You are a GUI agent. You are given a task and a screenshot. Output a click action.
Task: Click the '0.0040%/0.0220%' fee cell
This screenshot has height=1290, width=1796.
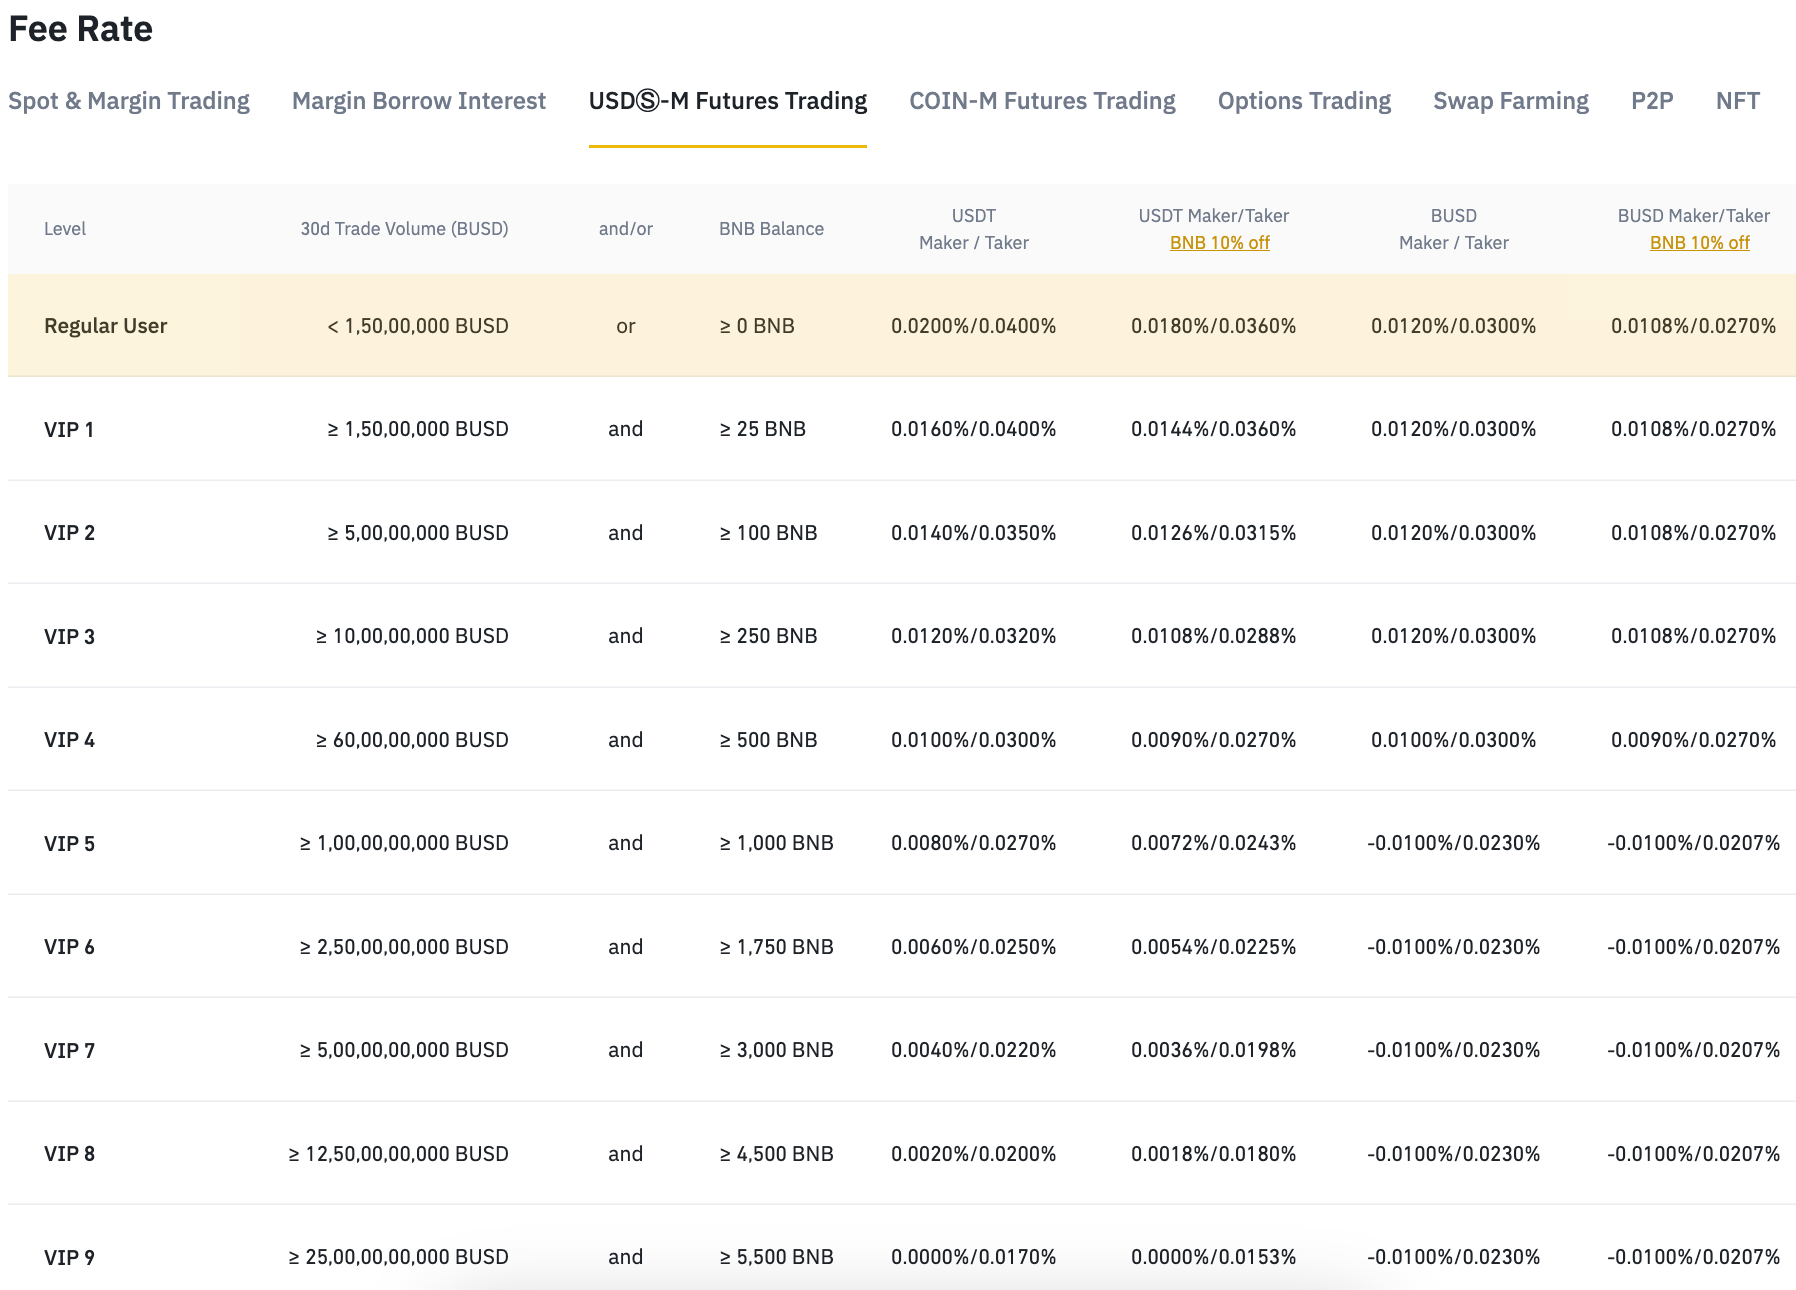(974, 1050)
